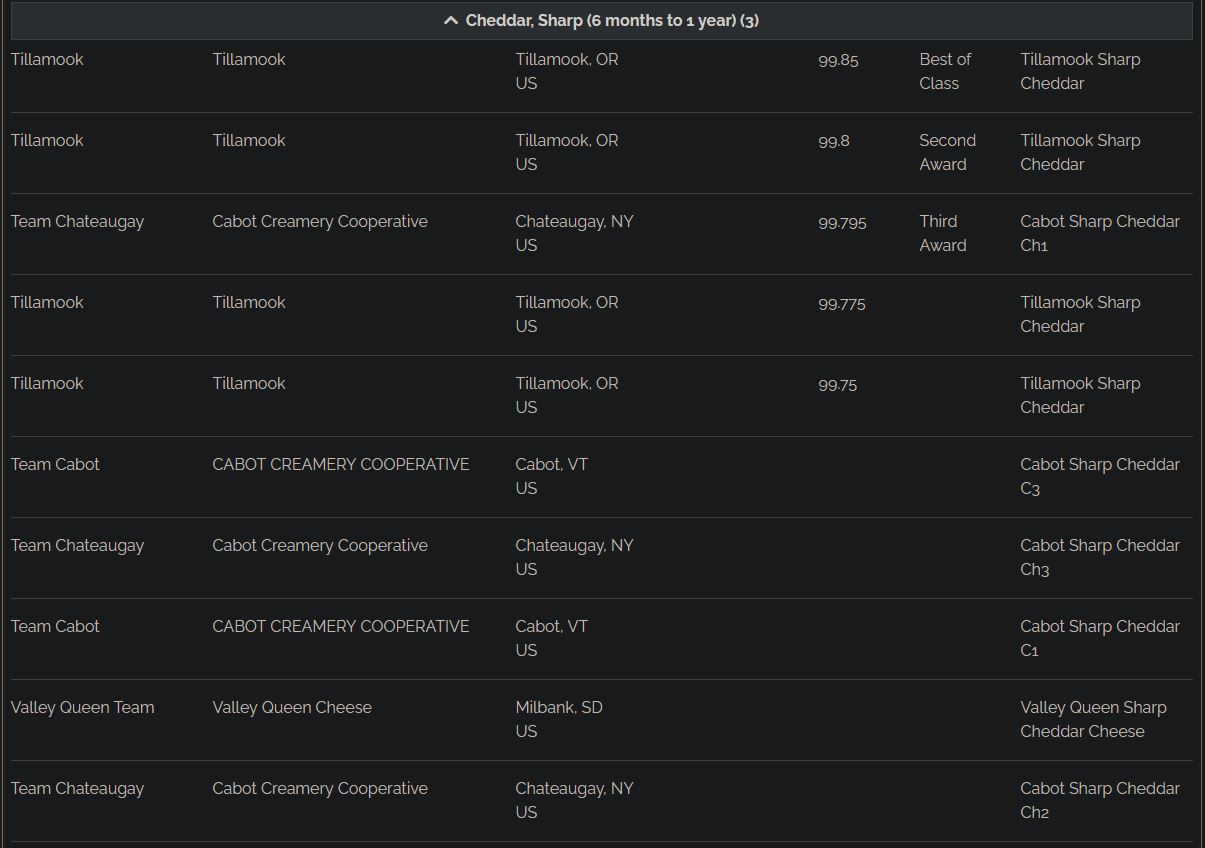Click the Third Award text

(x=943, y=233)
